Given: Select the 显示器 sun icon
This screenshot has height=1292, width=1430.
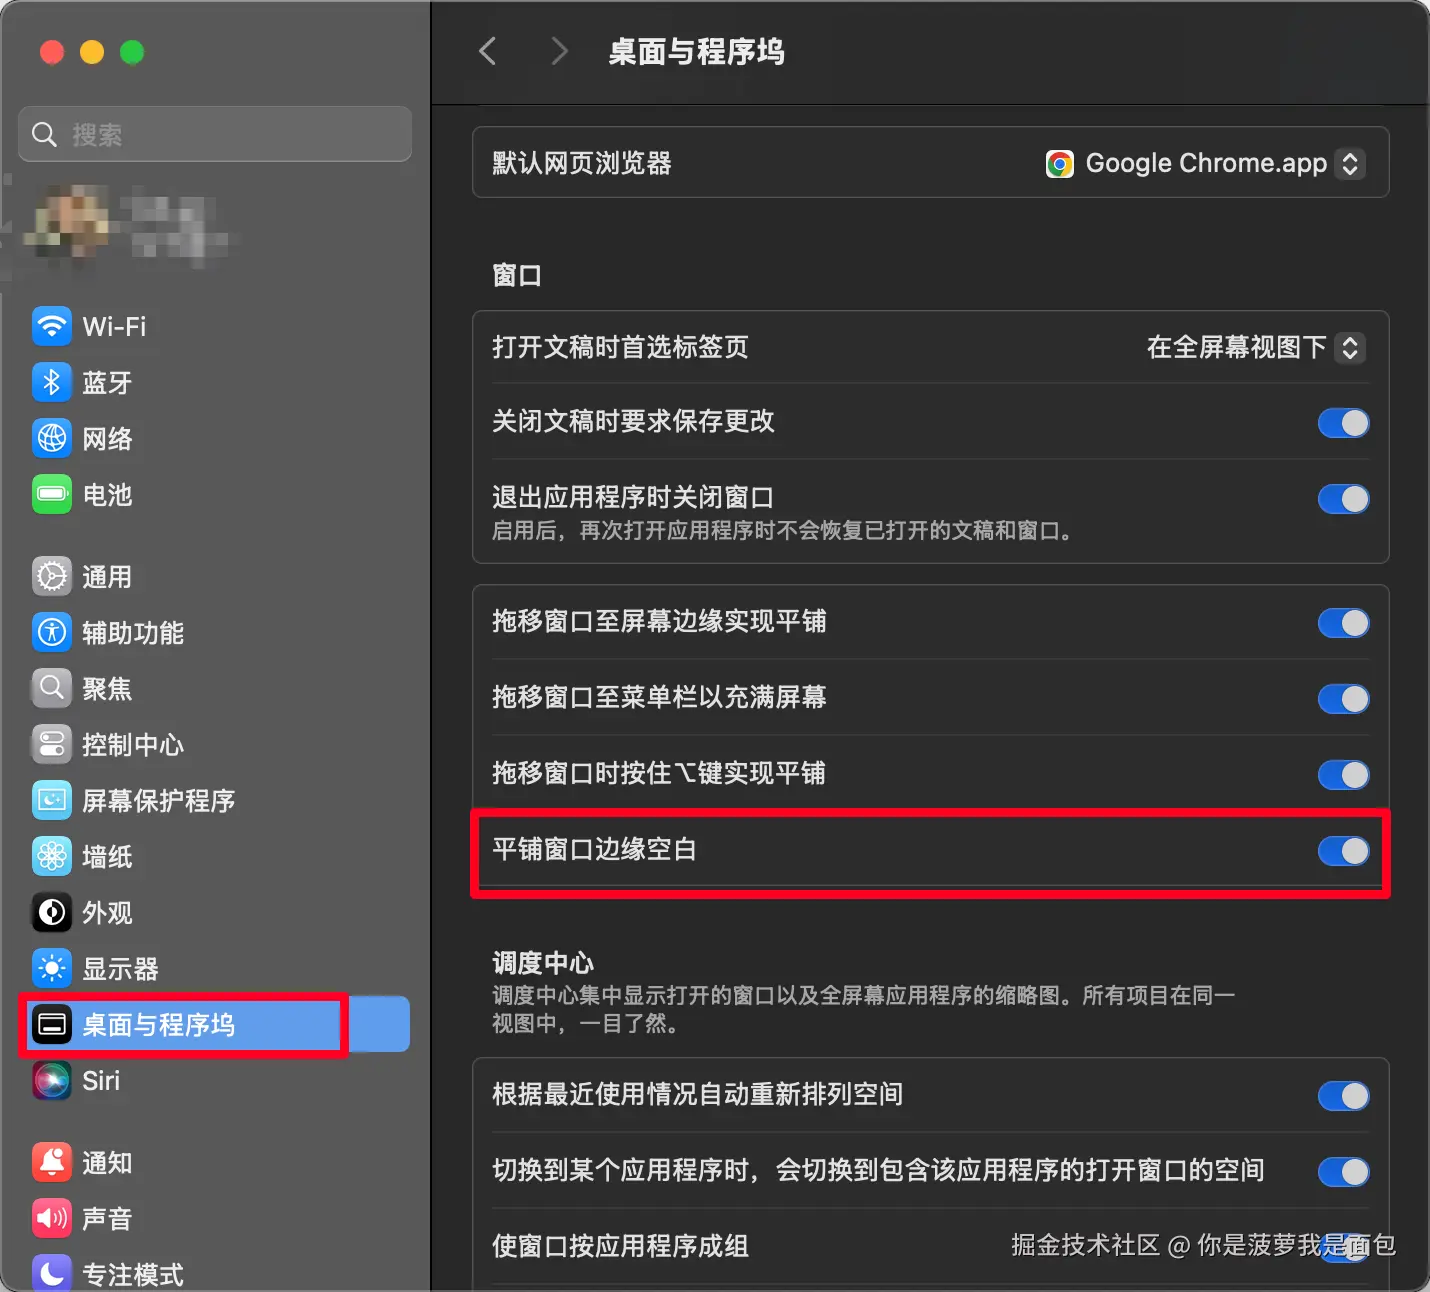Looking at the screenshot, I should 52,968.
